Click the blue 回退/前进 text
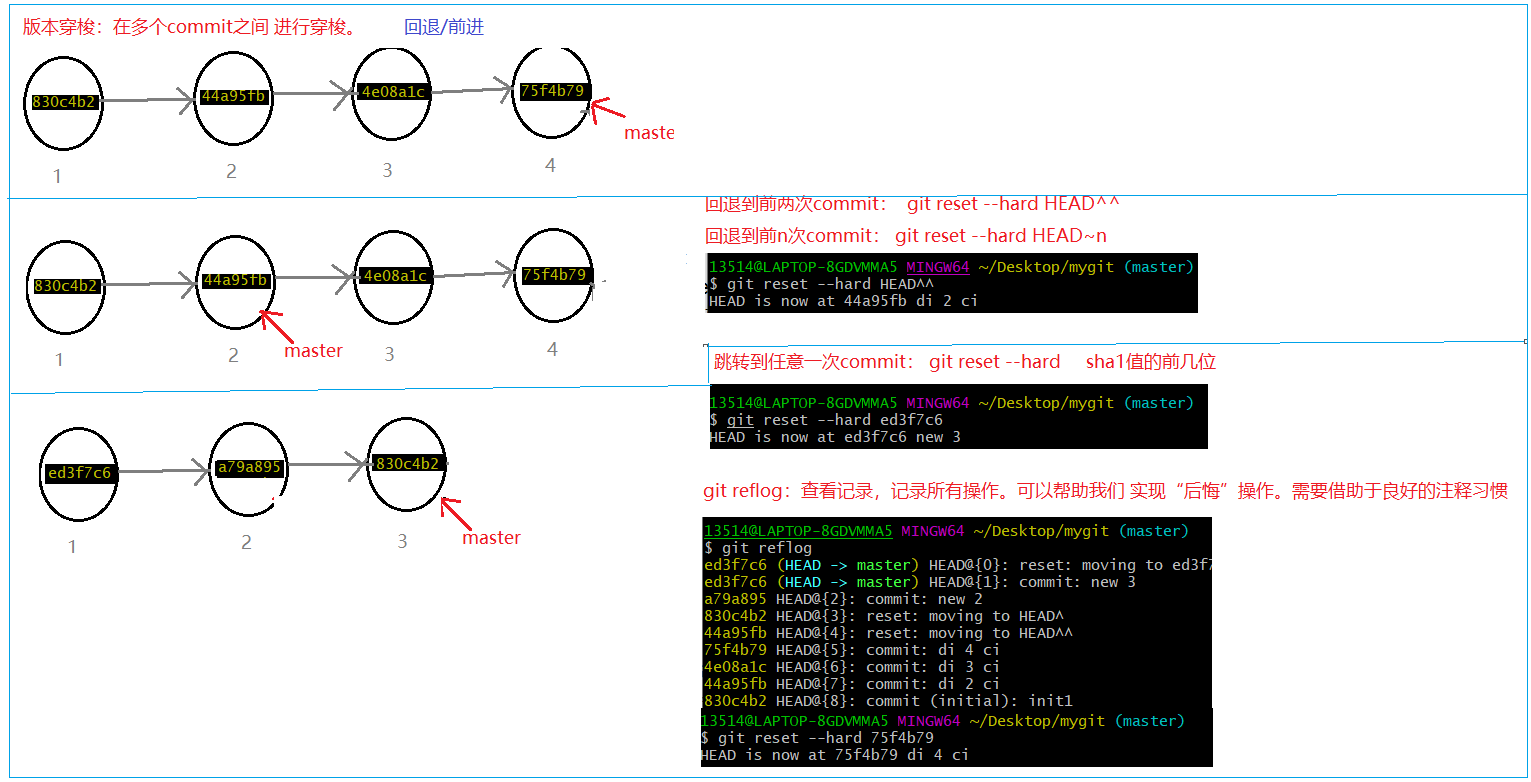 point(444,27)
